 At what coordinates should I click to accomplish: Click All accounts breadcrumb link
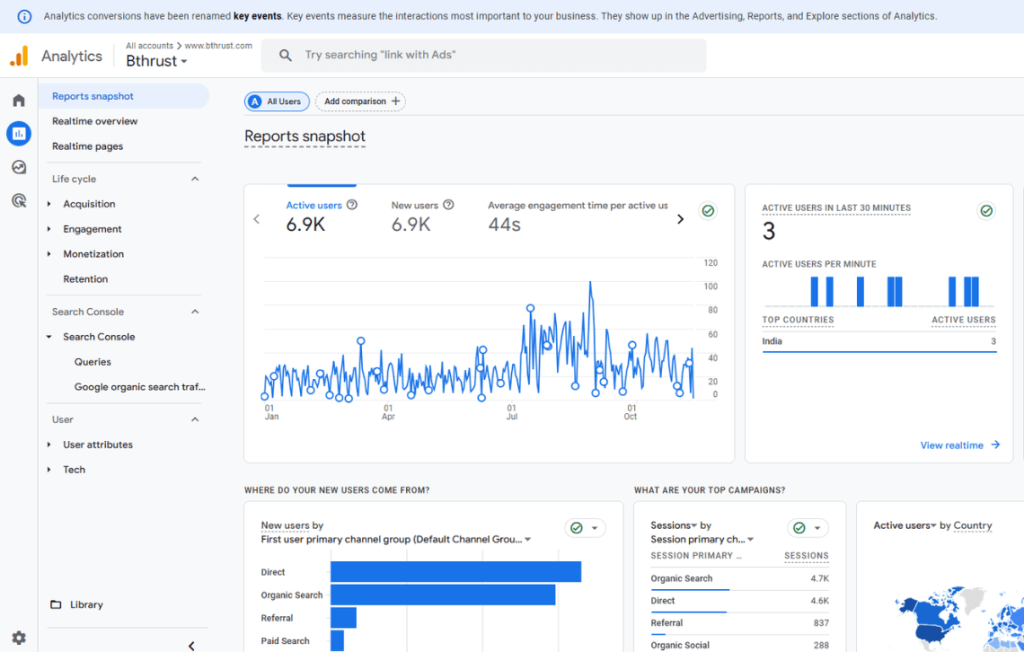point(150,46)
